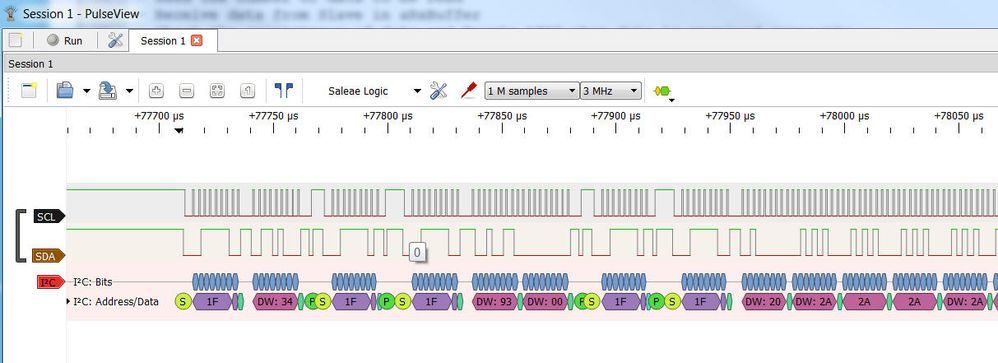Open the settings wrench icon beside Run
998x363 pixels.
(x=115, y=41)
